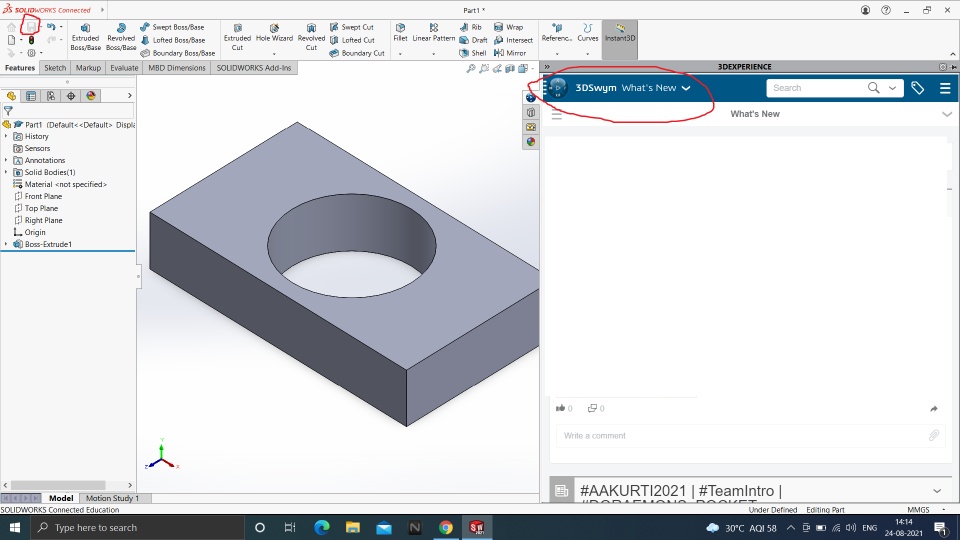
Task: Switch to the Features tab
Action: (x=20, y=68)
